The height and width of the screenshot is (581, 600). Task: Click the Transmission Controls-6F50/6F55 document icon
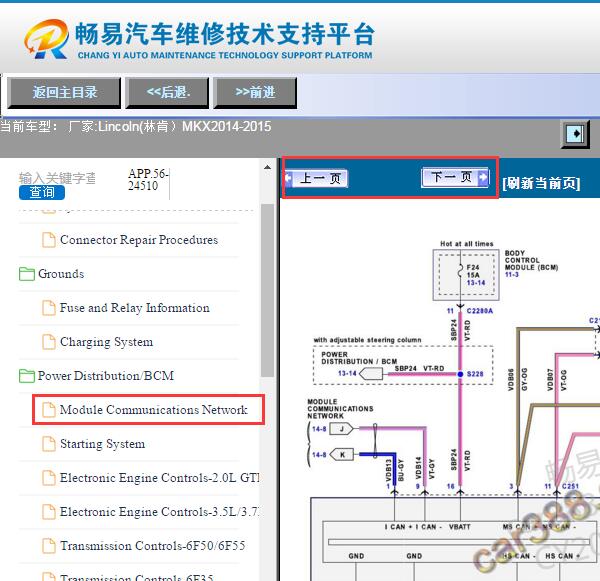point(49,546)
